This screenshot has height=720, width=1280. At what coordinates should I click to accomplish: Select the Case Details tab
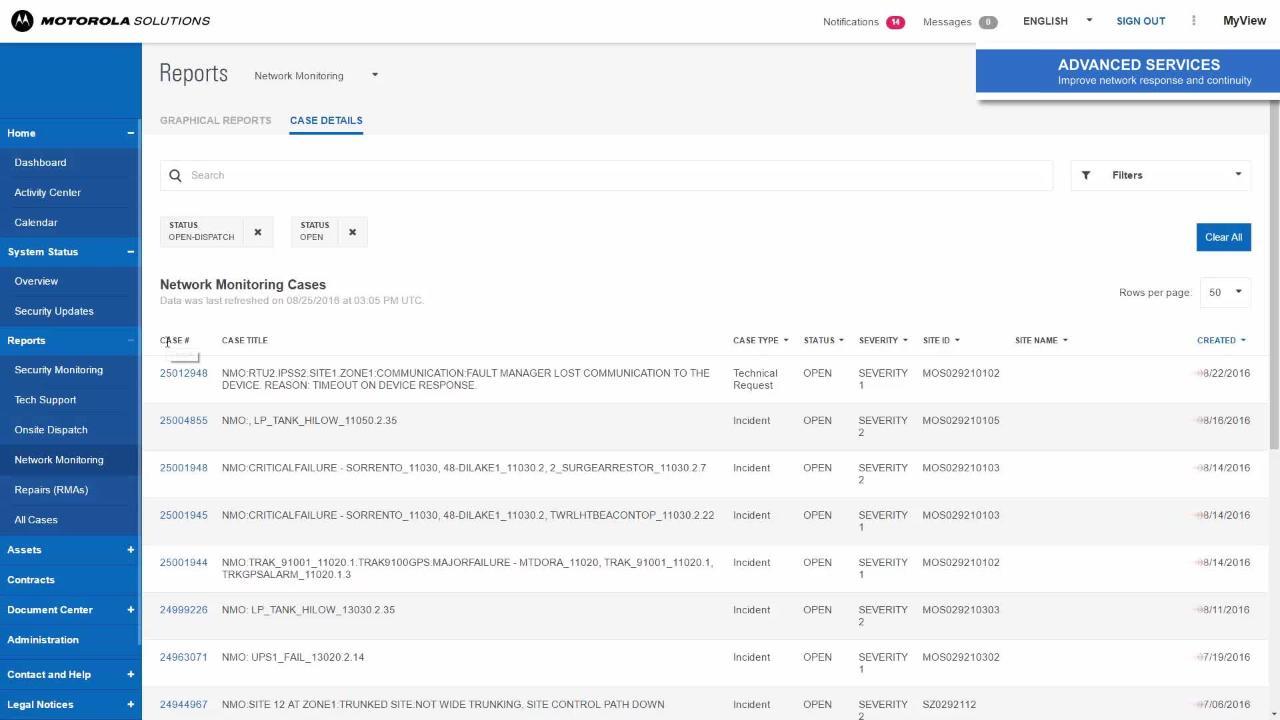[x=326, y=120]
